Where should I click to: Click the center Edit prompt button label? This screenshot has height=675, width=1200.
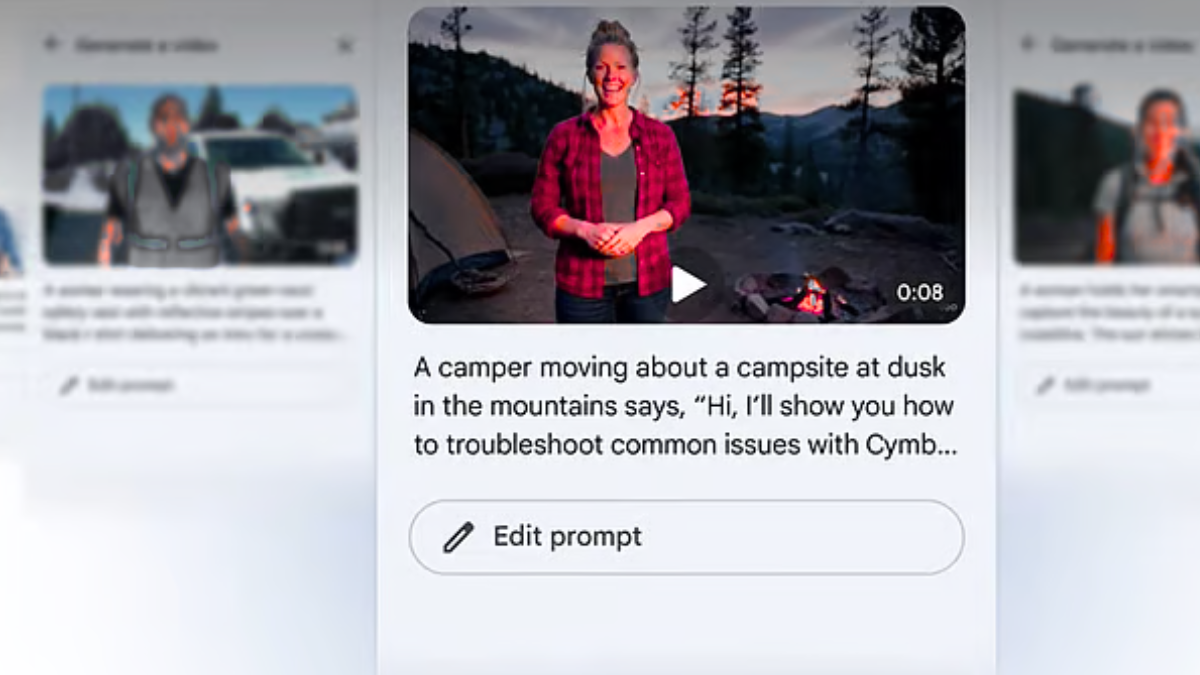coord(567,537)
